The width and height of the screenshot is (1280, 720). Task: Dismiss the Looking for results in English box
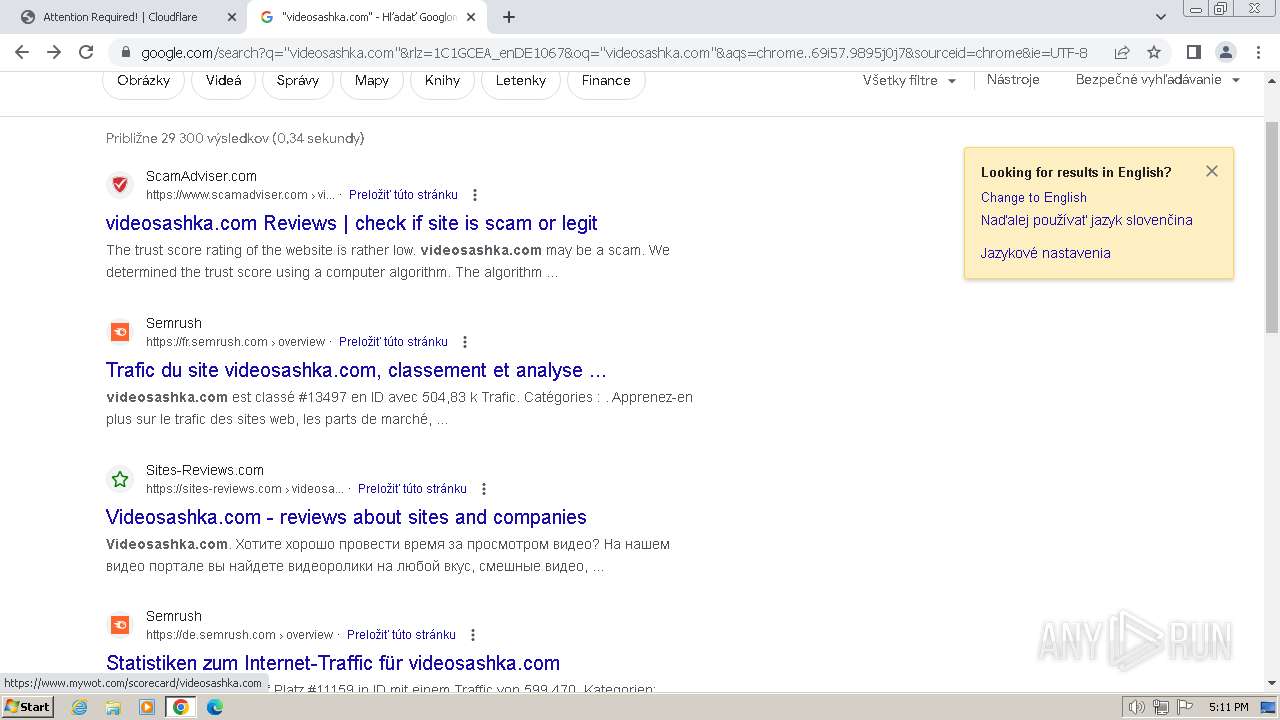1212,171
